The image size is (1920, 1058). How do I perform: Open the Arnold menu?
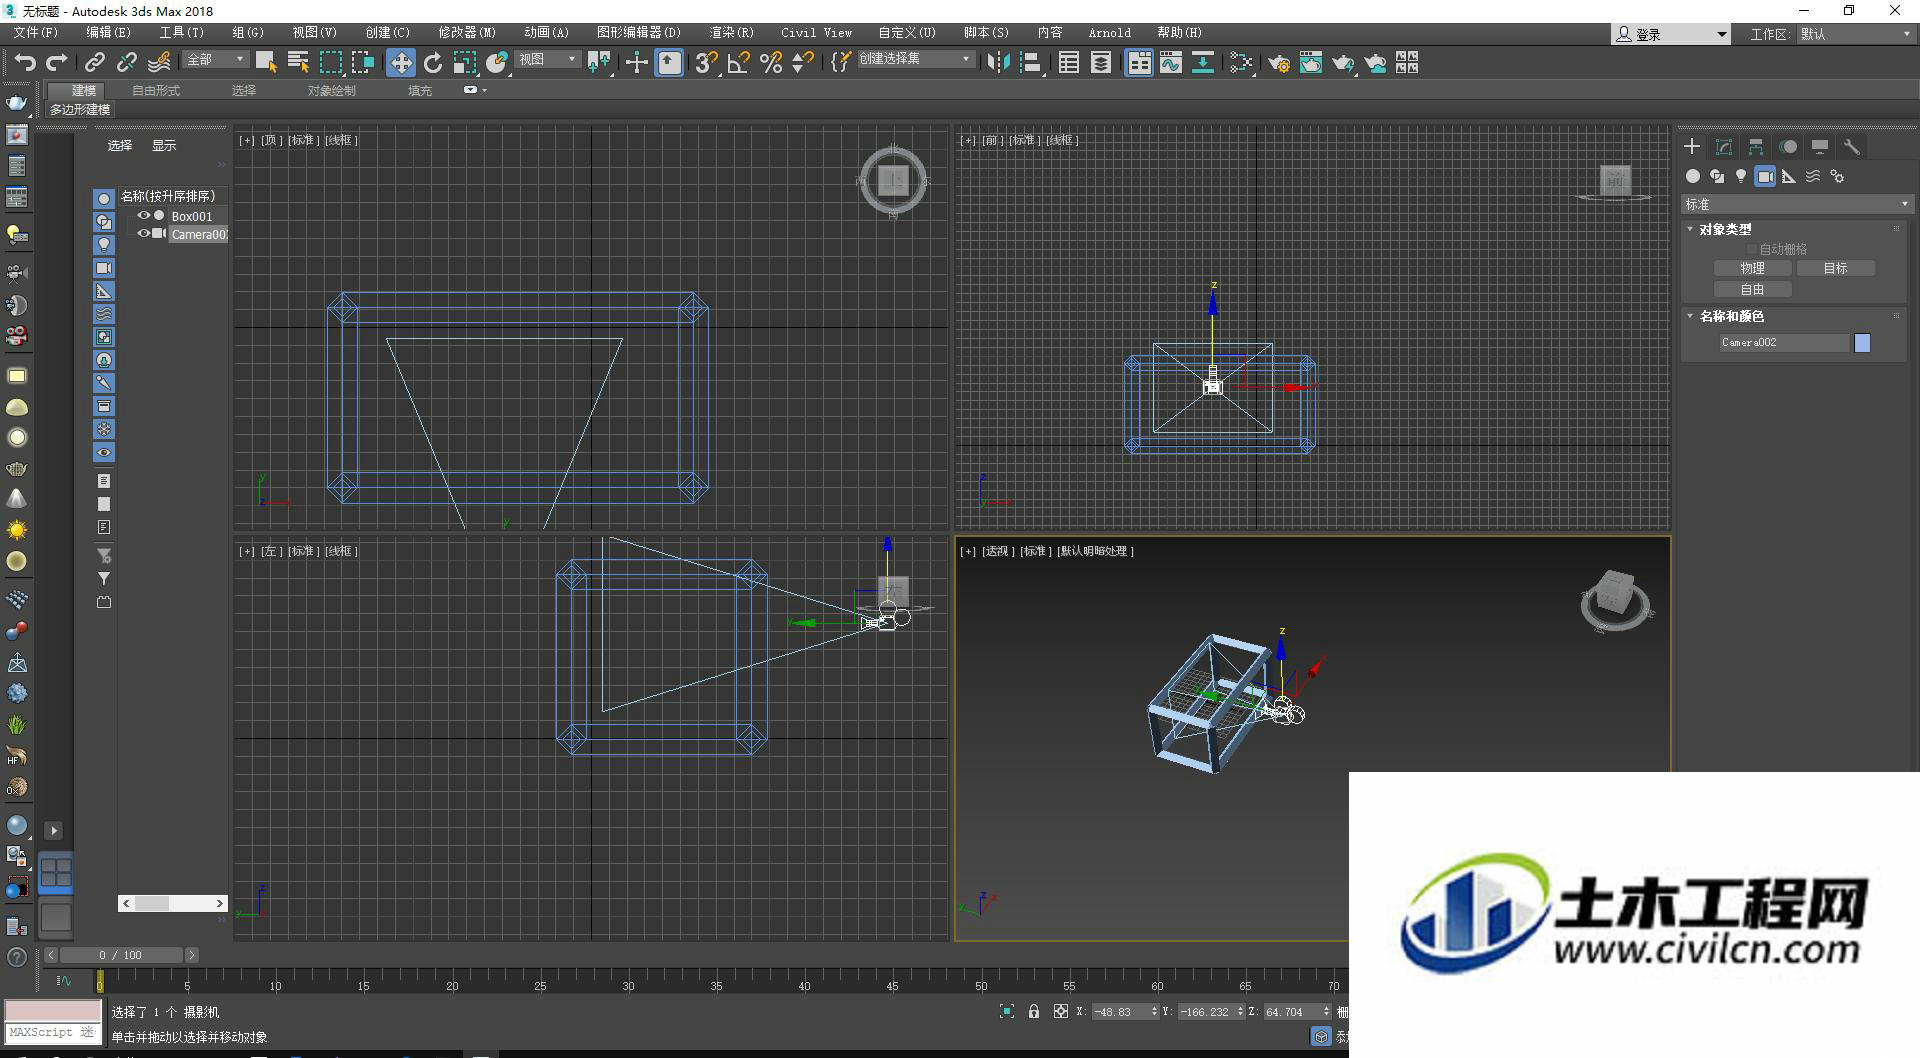coord(1110,33)
